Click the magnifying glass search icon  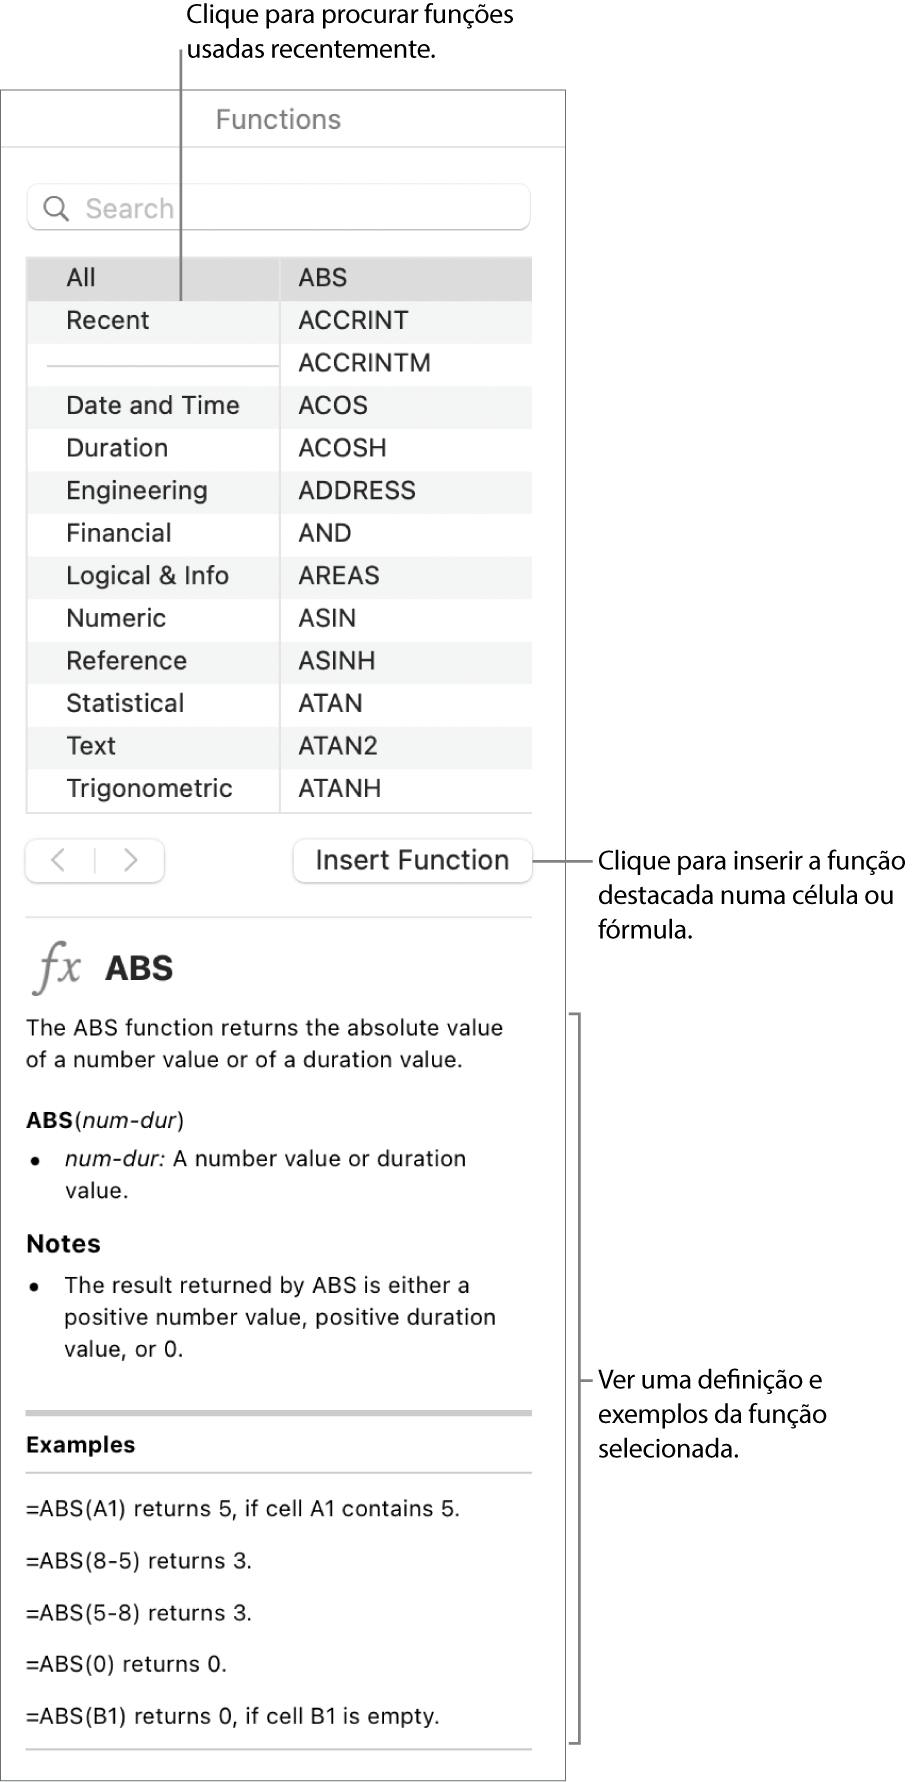57,208
